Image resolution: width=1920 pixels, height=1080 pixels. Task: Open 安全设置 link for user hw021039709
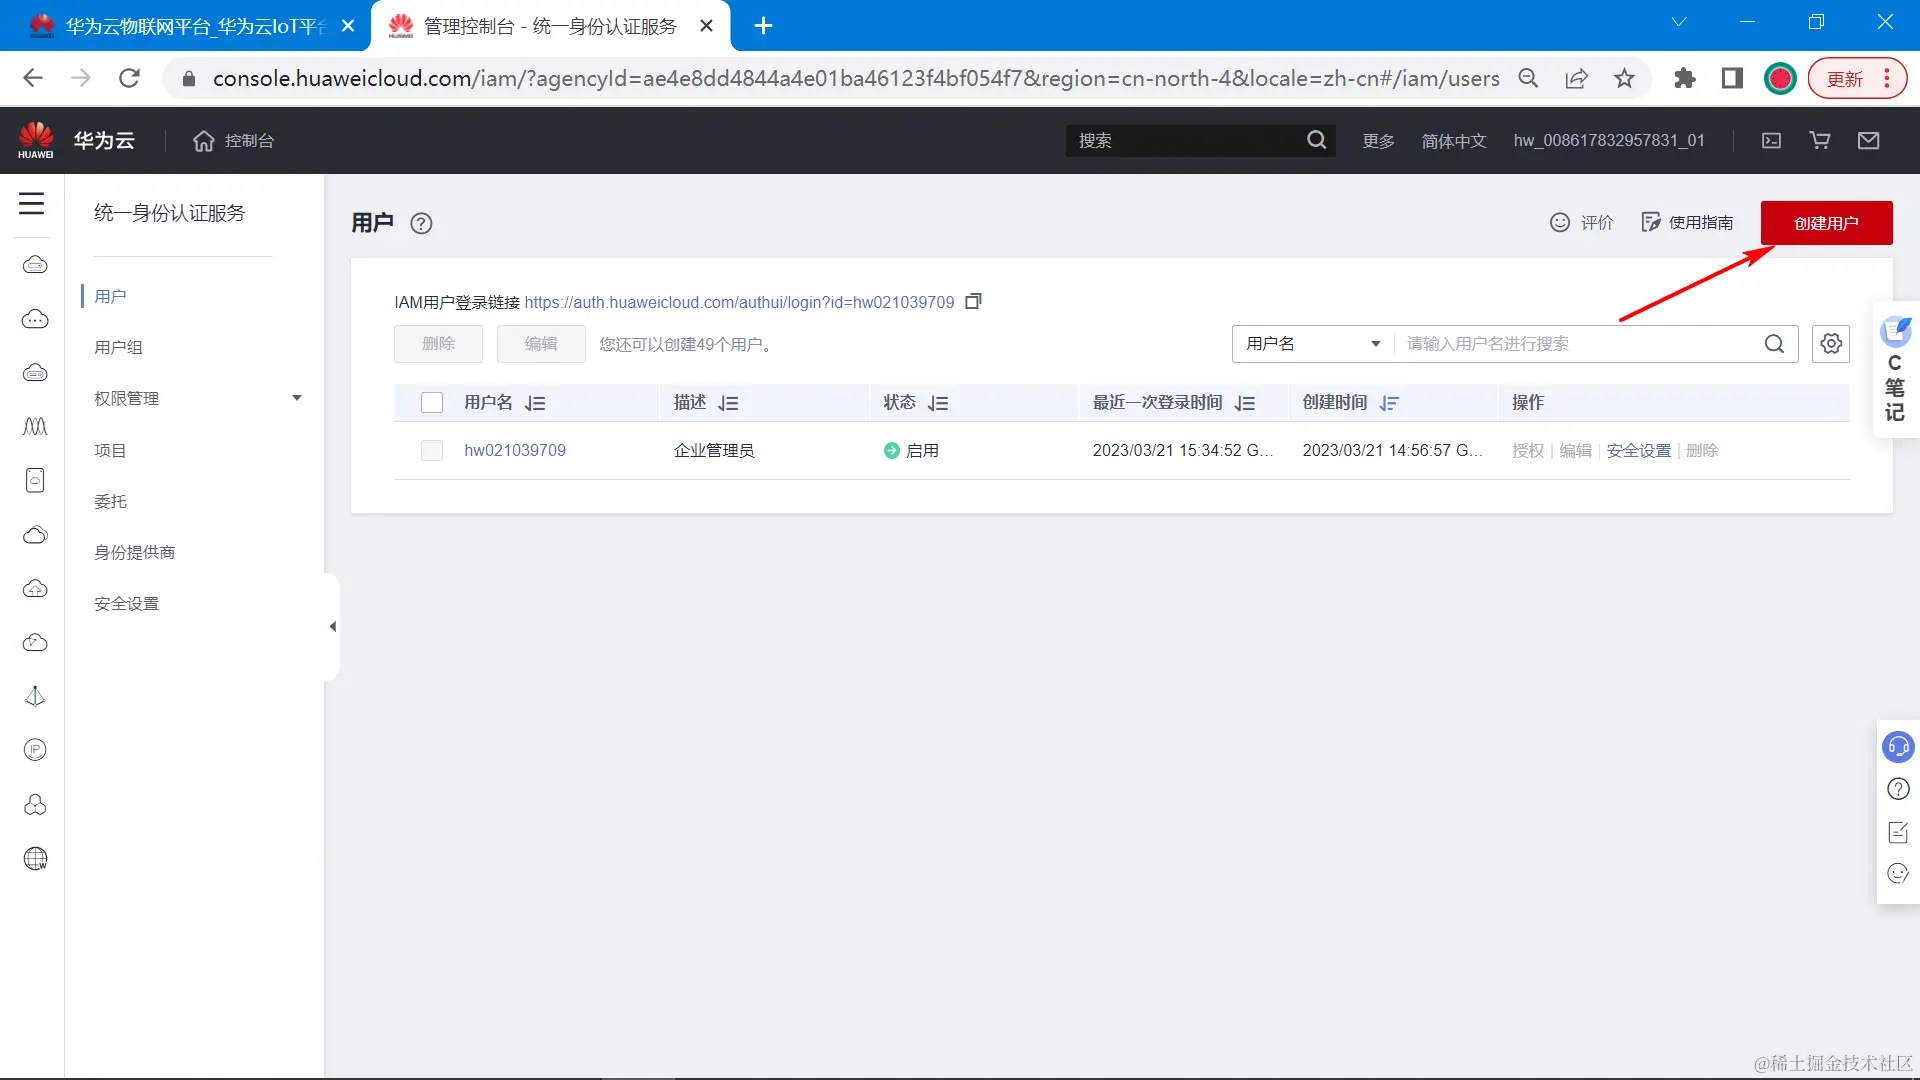tap(1638, 451)
